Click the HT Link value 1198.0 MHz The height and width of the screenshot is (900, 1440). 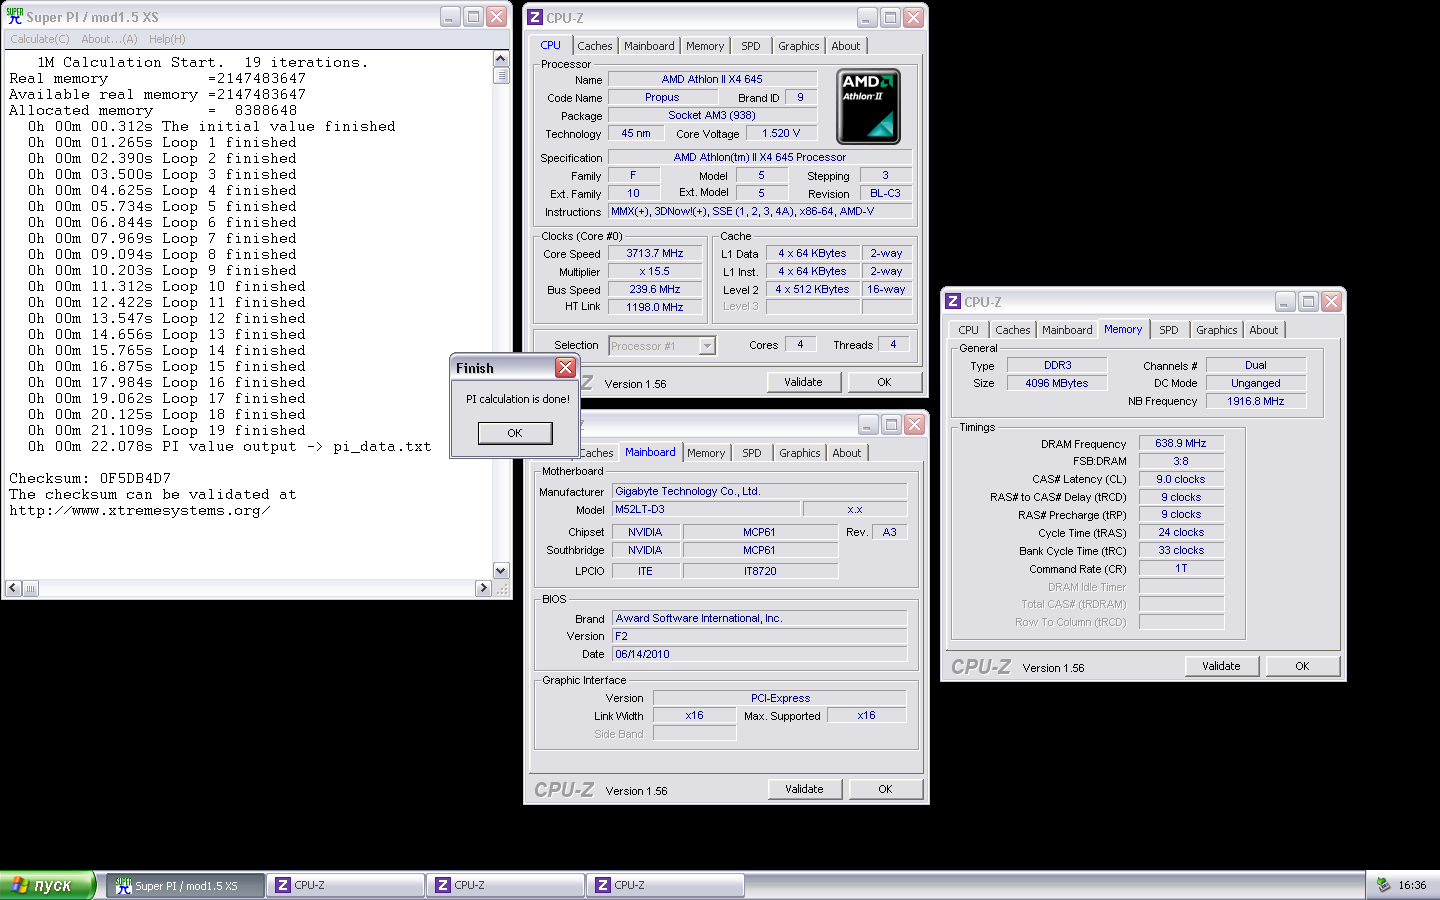point(655,308)
